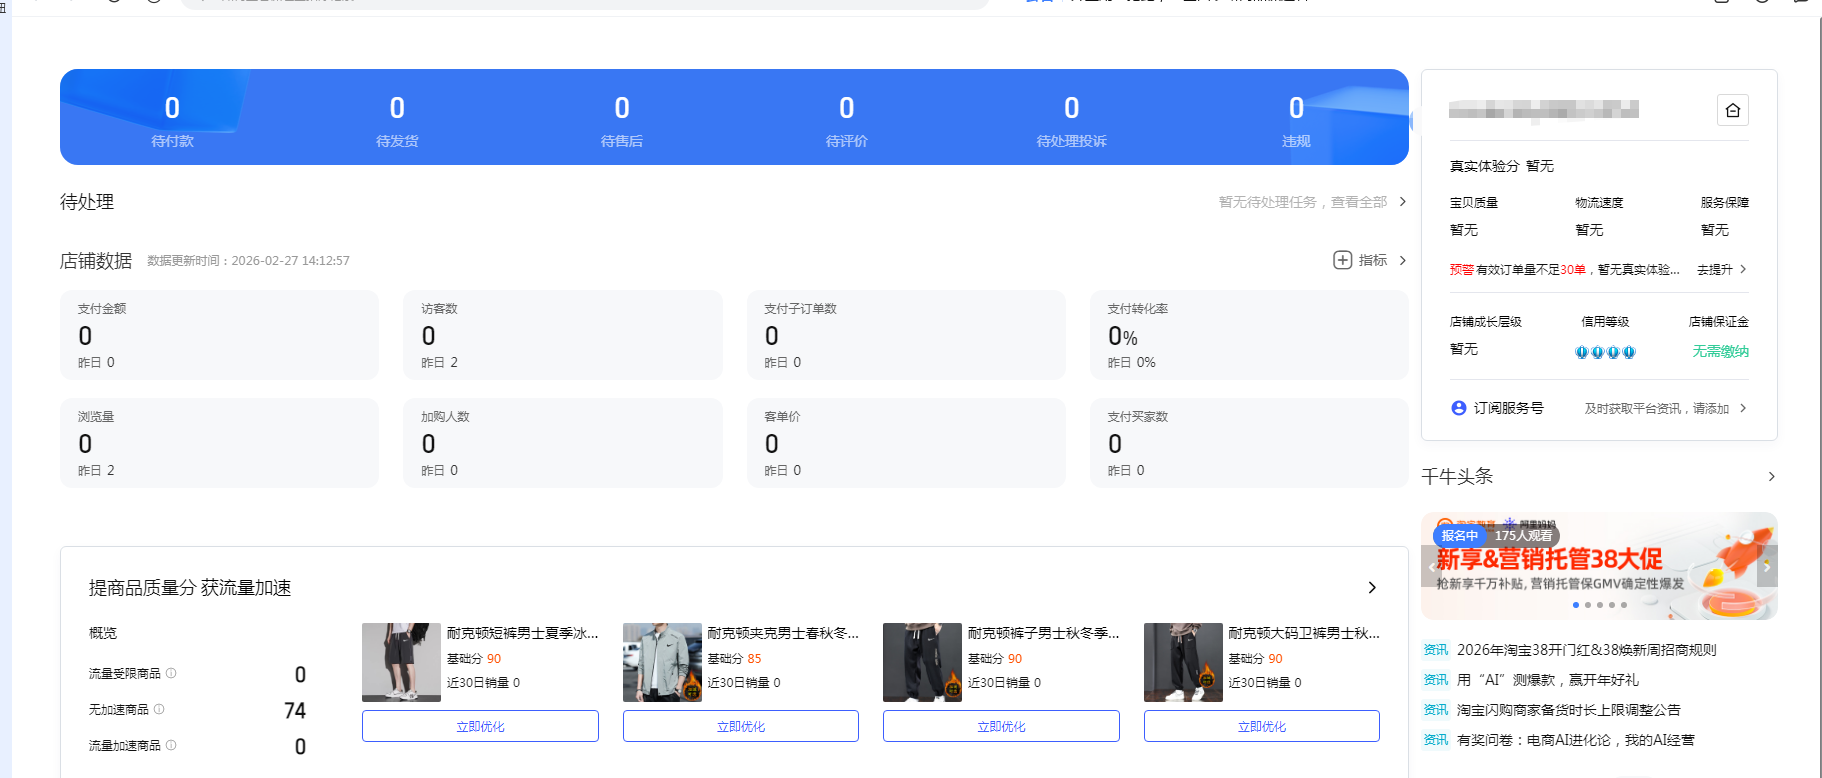
Task: Click info icon beside 流量受限商品
Action: [171, 673]
